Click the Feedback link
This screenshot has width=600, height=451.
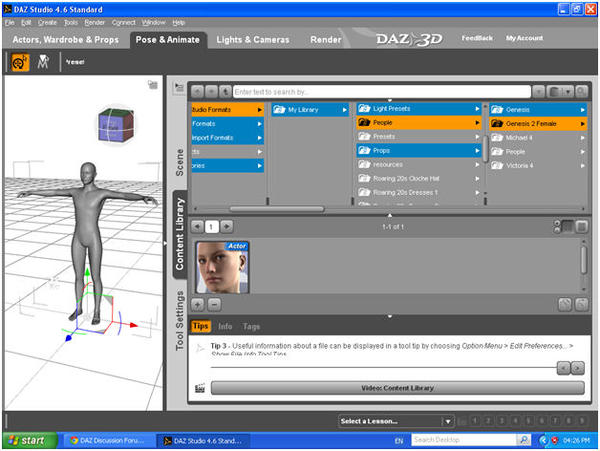(477, 38)
